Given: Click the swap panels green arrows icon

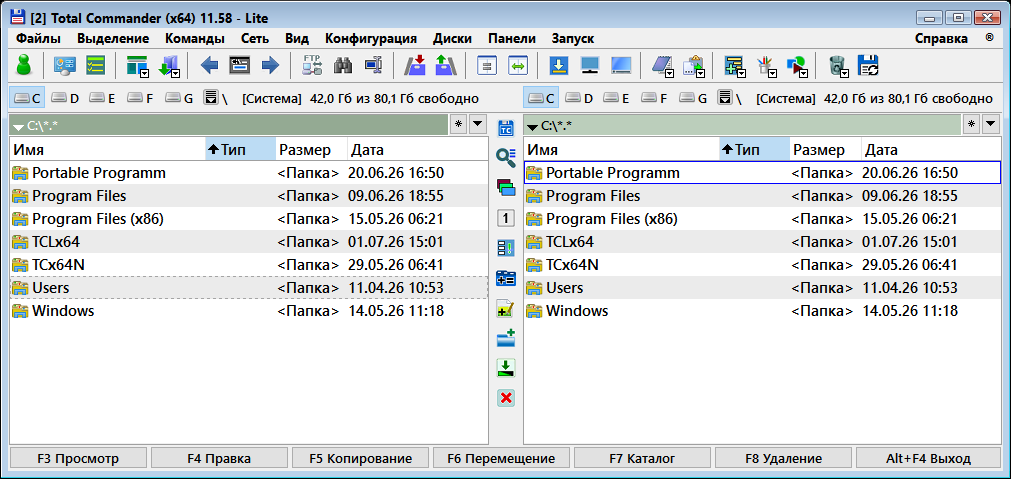Looking at the screenshot, I should tap(518, 65).
